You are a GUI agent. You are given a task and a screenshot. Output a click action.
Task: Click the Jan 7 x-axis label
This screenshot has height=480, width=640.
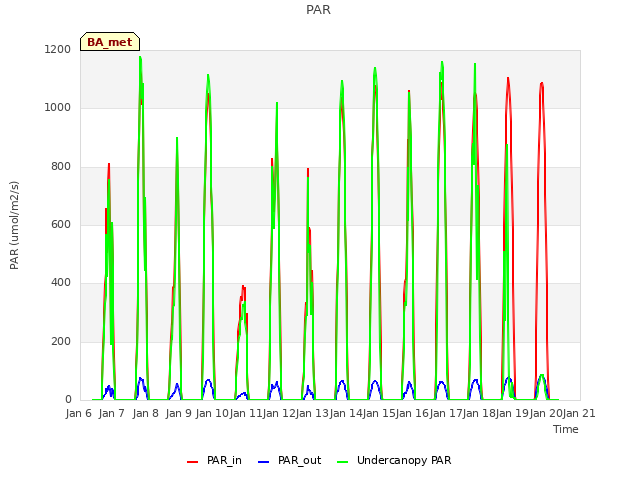(112, 413)
